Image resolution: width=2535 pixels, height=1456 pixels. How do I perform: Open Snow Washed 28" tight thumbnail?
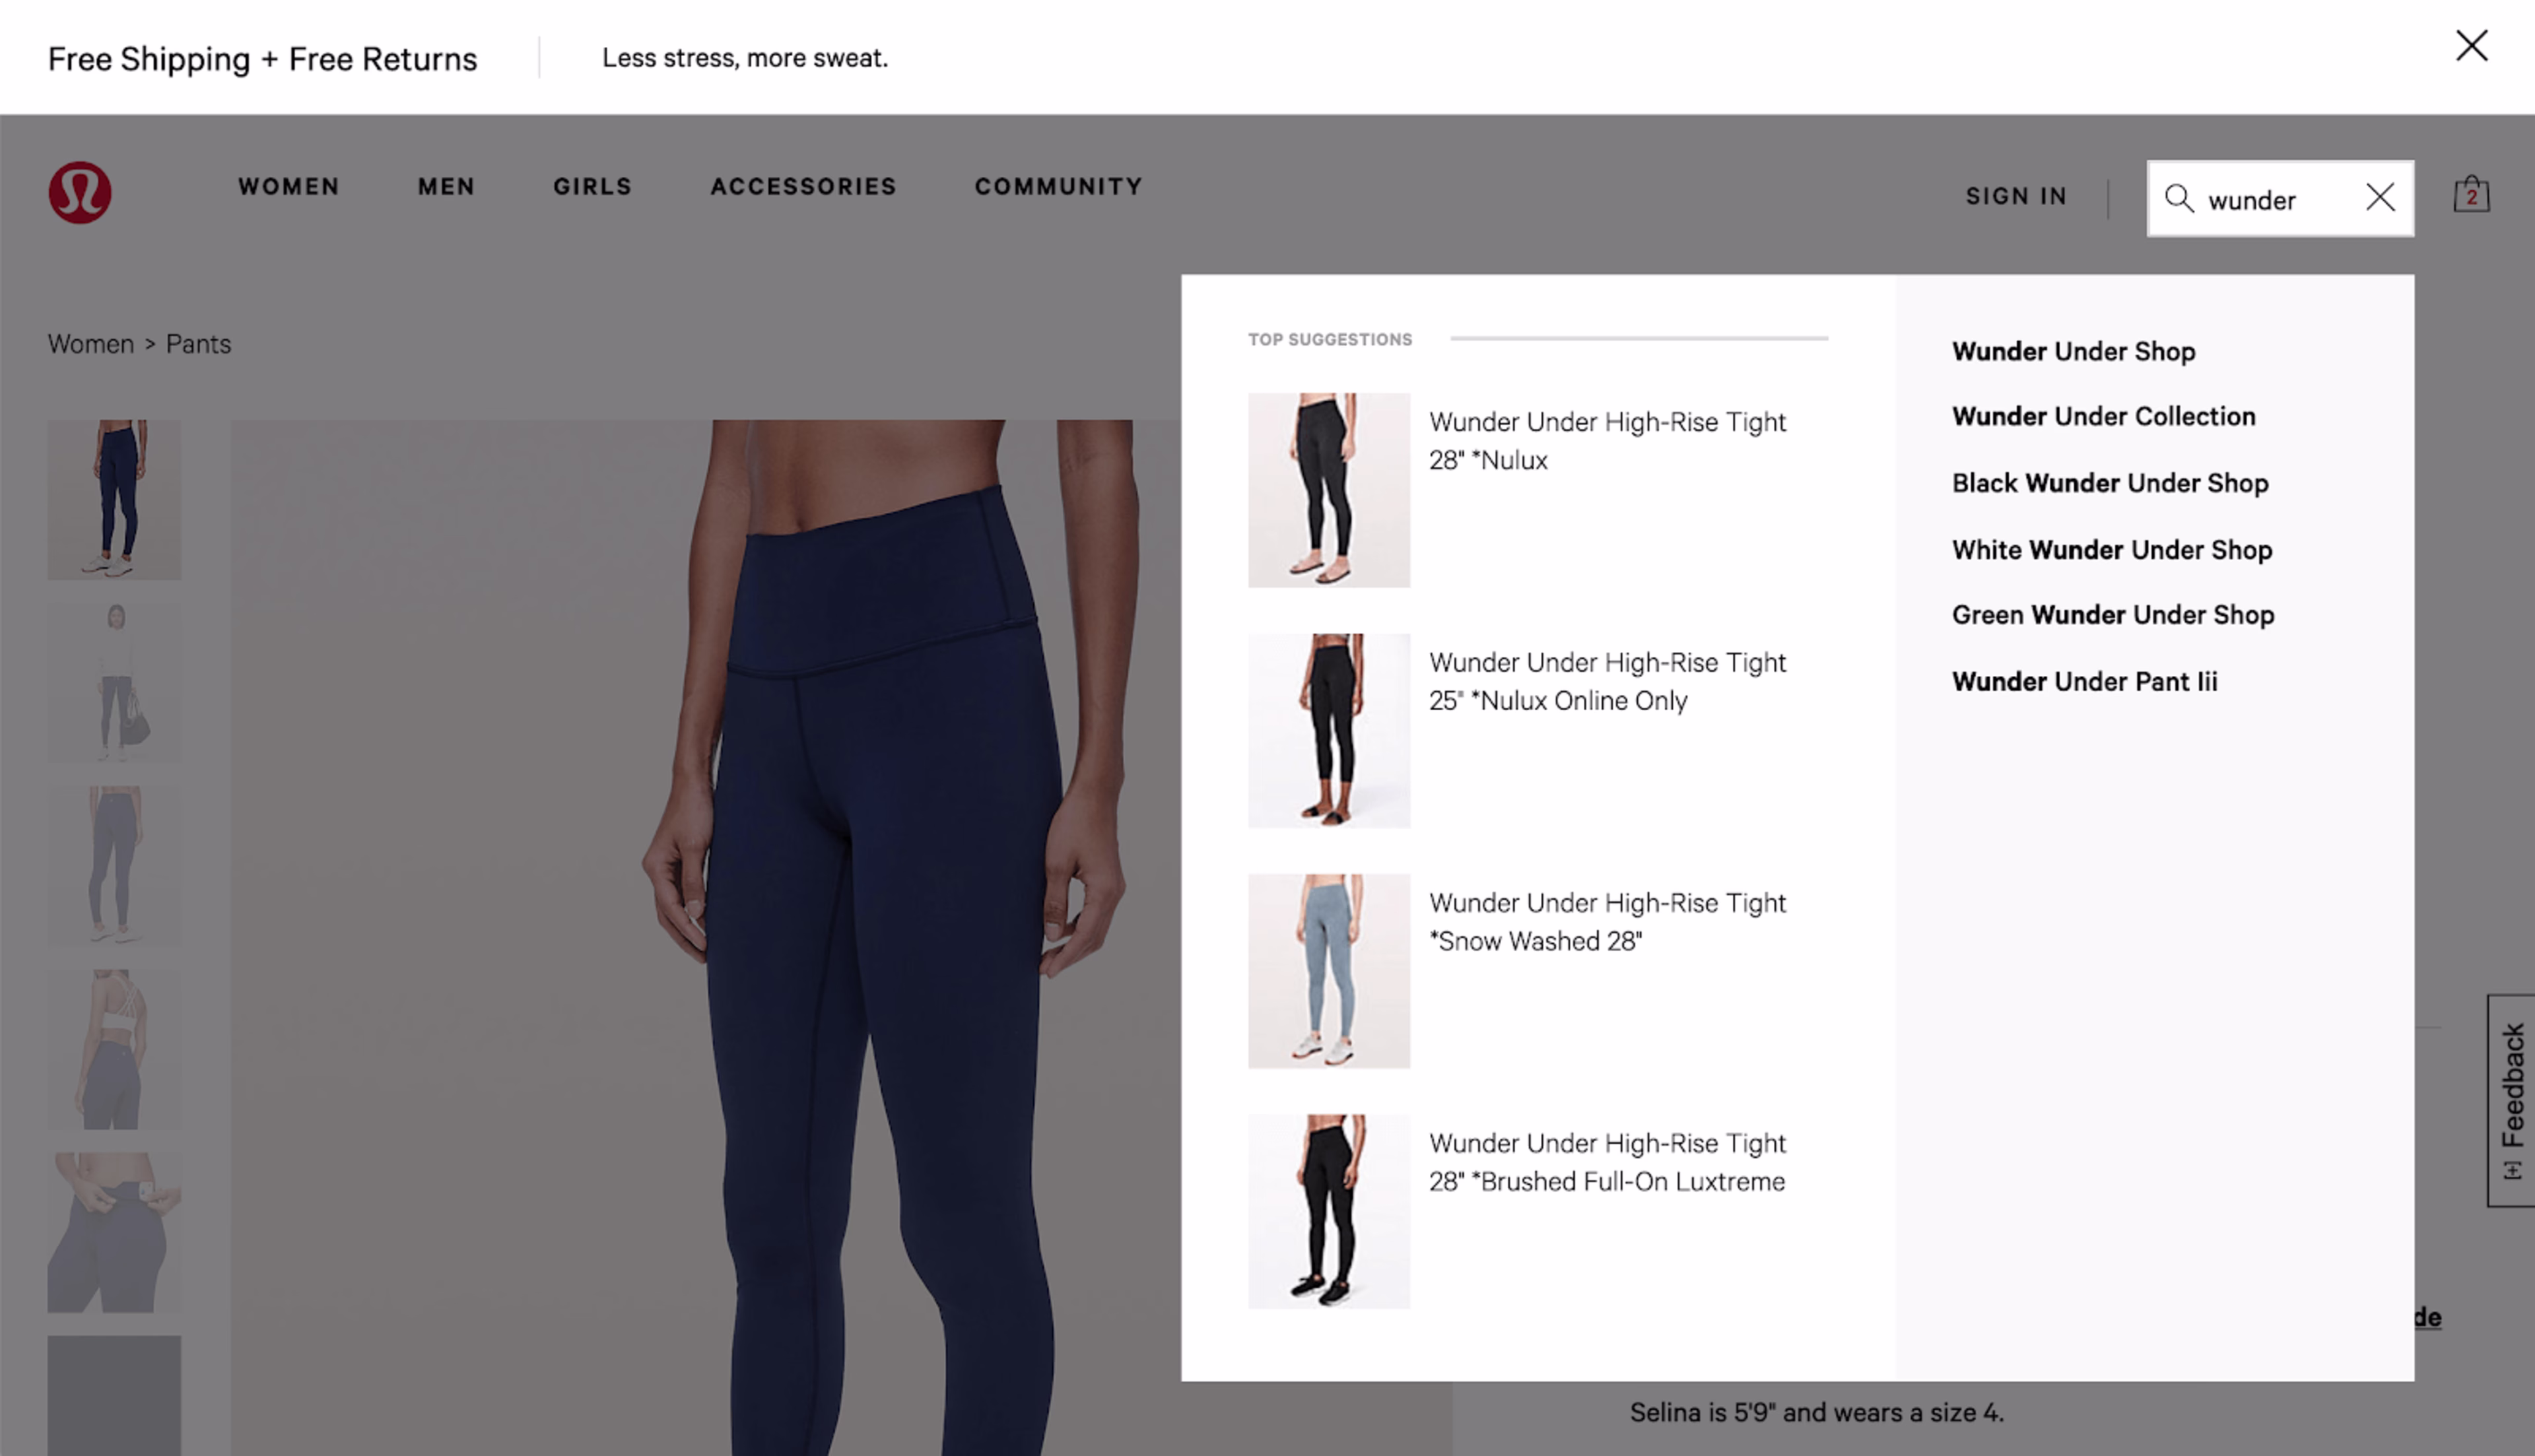(1329, 971)
